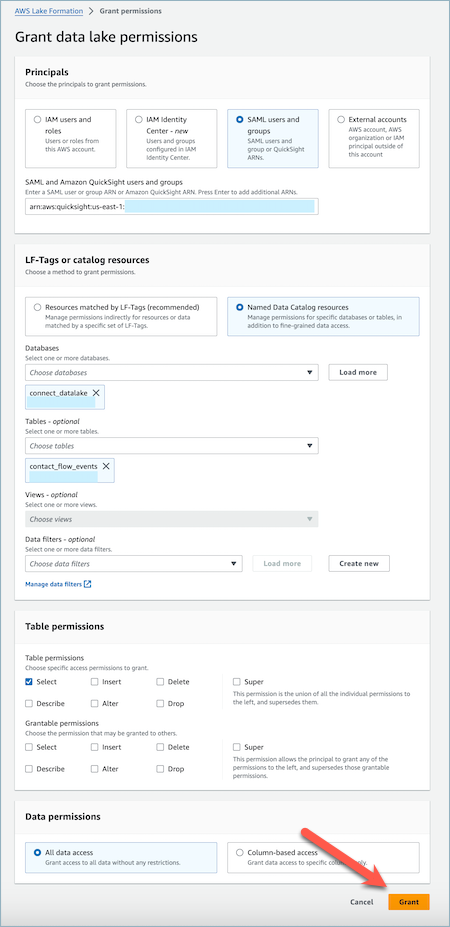This screenshot has height=927, width=450.
Task: Click the Data permissions section heading
Action: tap(63, 816)
